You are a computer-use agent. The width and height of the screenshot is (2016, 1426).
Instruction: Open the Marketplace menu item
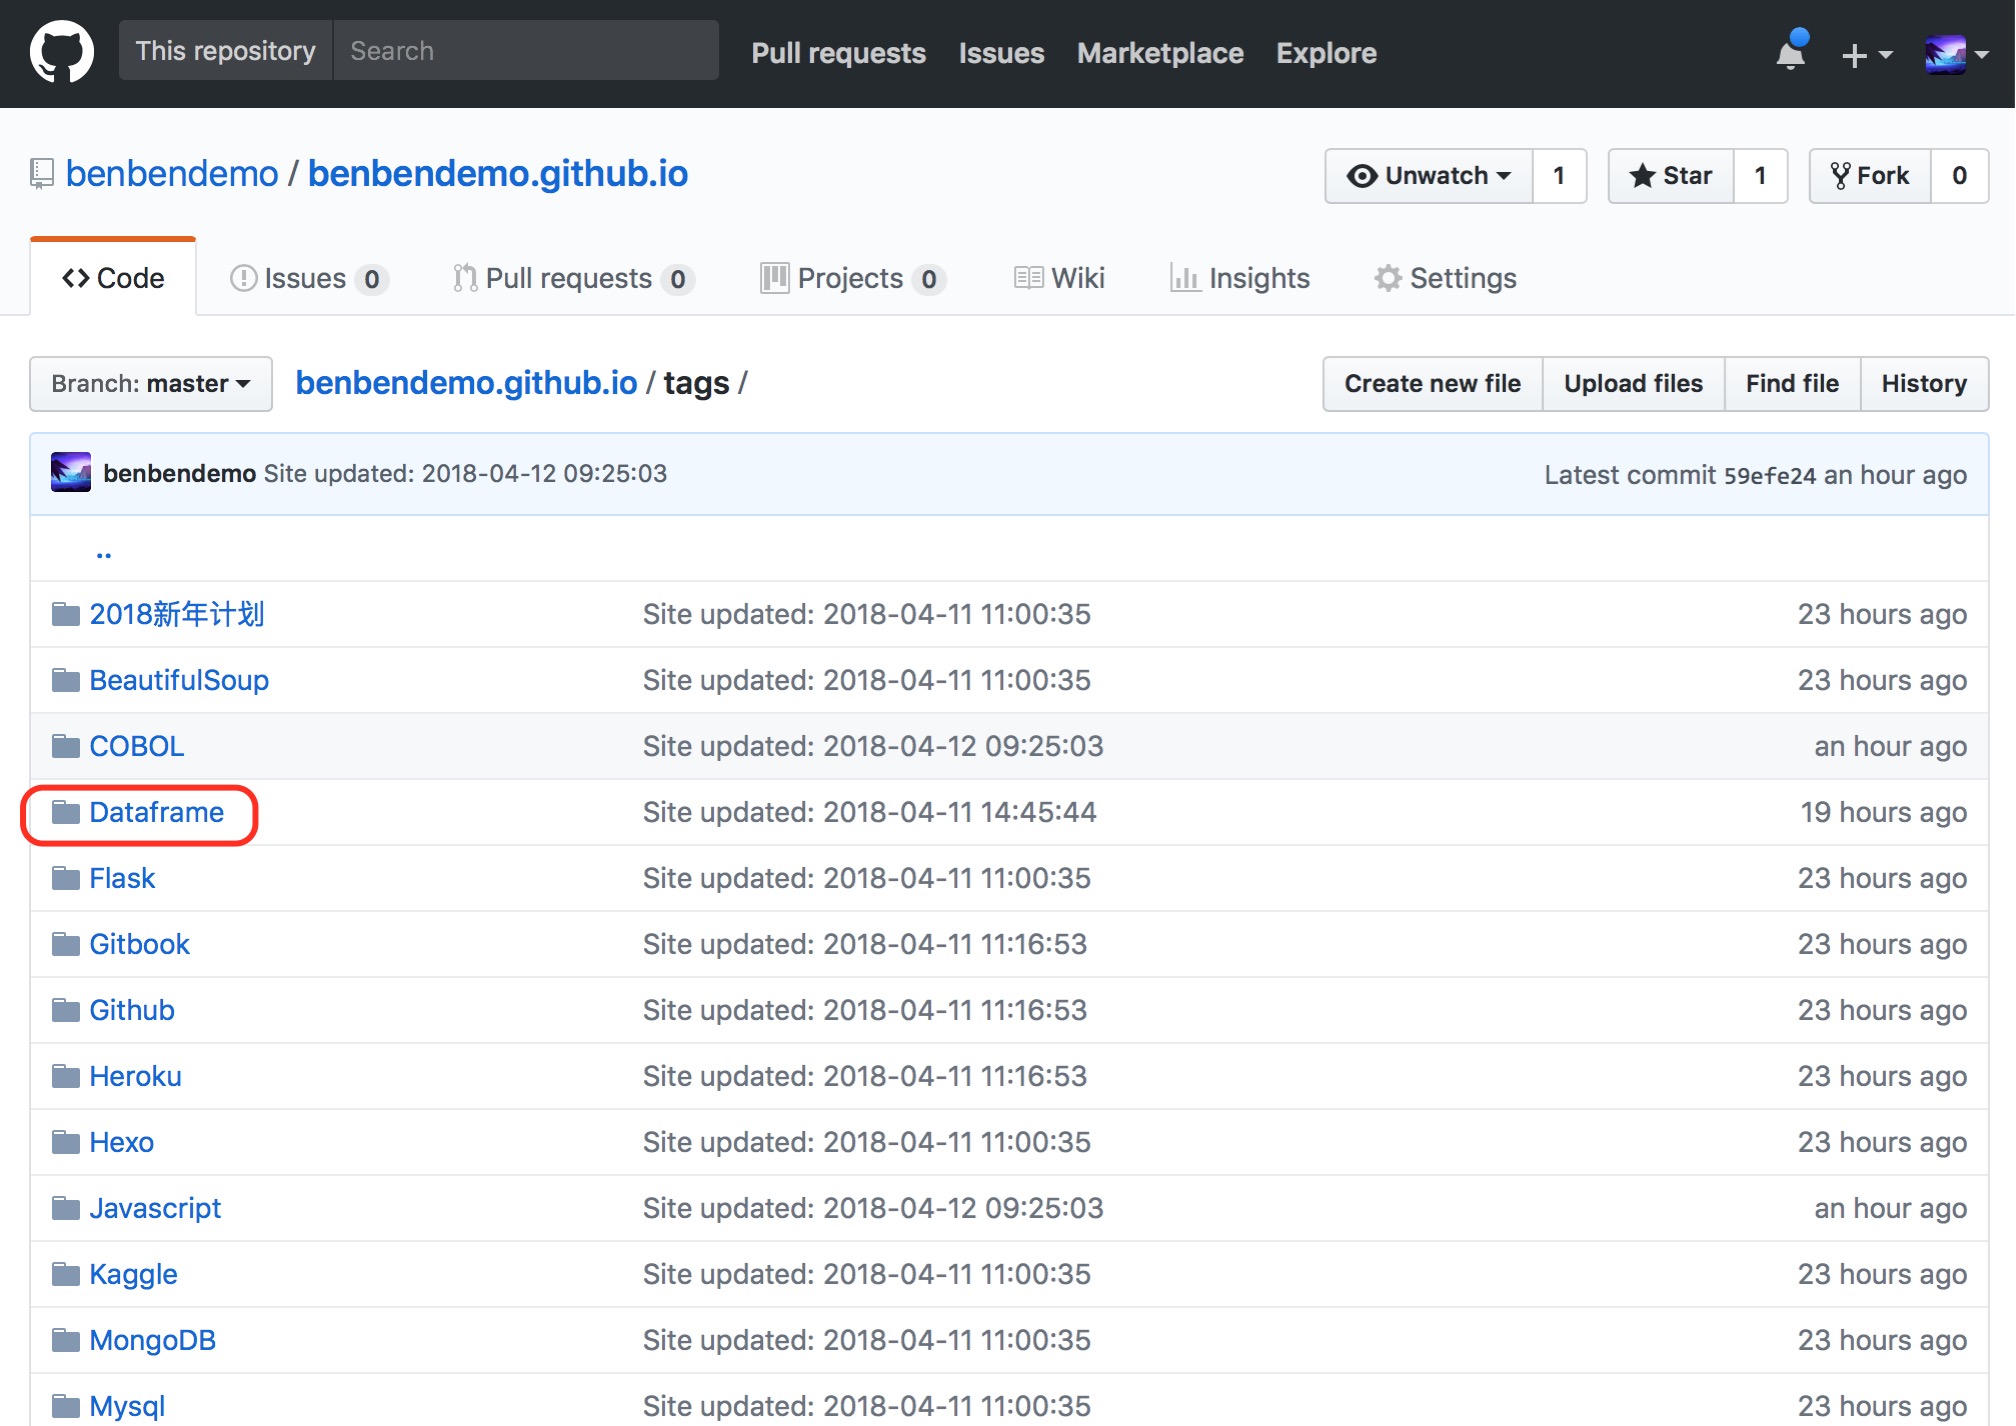pos(1160,53)
